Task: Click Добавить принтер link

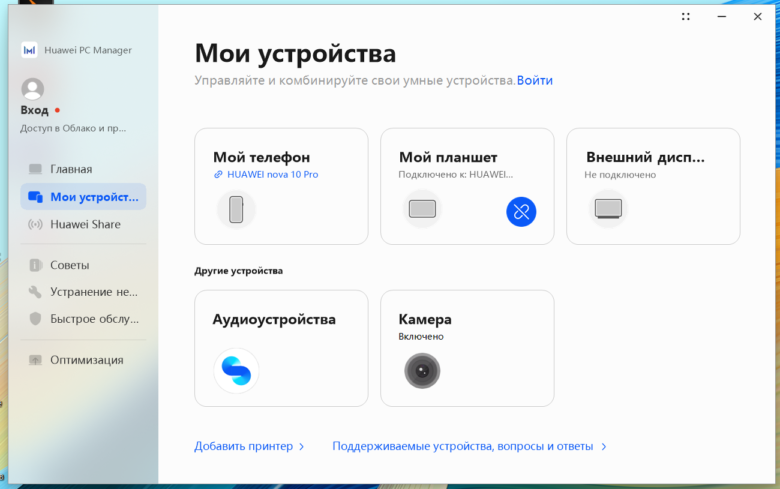Action: pyautogui.click(x=243, y=446)
